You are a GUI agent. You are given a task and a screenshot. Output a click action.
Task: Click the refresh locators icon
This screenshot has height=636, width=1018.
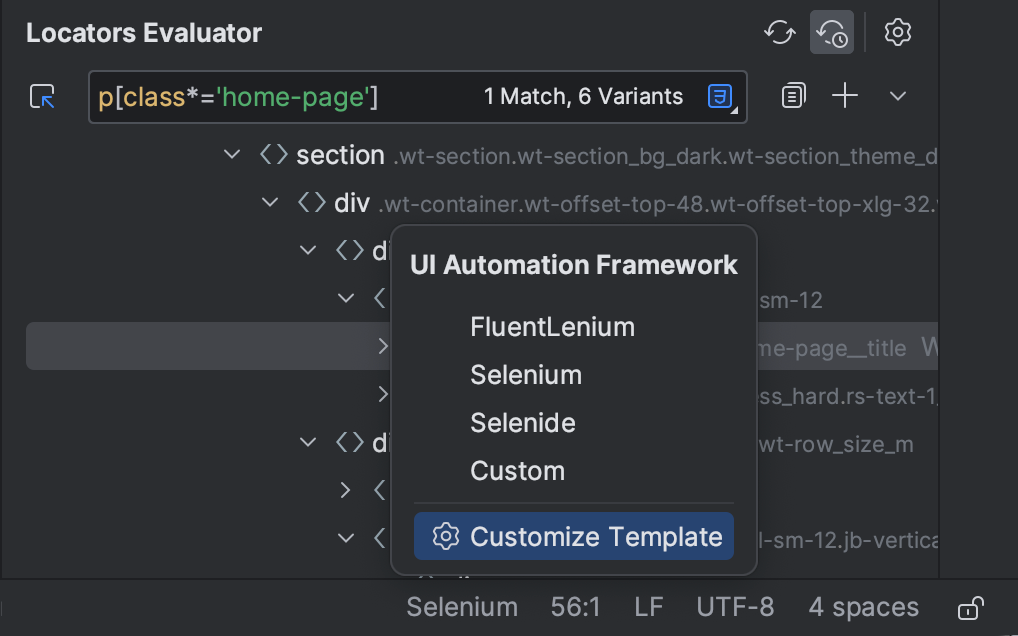pos(779,32)
